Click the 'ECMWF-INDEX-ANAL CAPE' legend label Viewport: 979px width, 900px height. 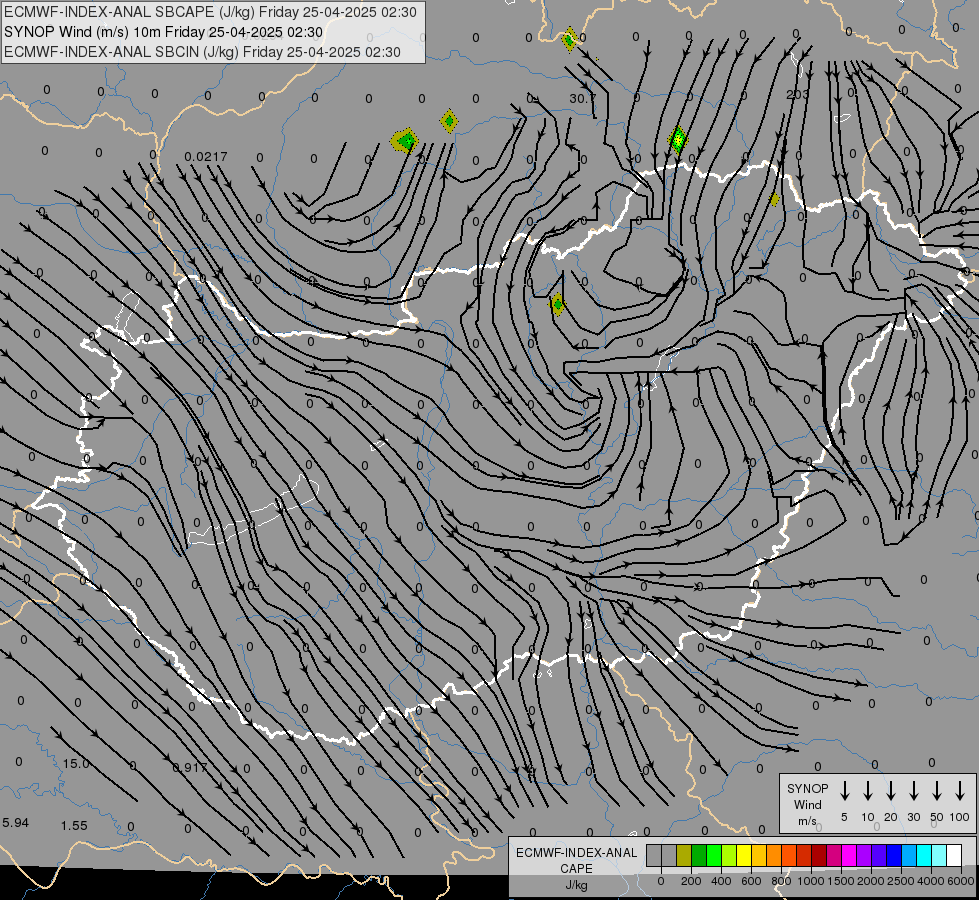pyautogui.click(x=576, y=860)
